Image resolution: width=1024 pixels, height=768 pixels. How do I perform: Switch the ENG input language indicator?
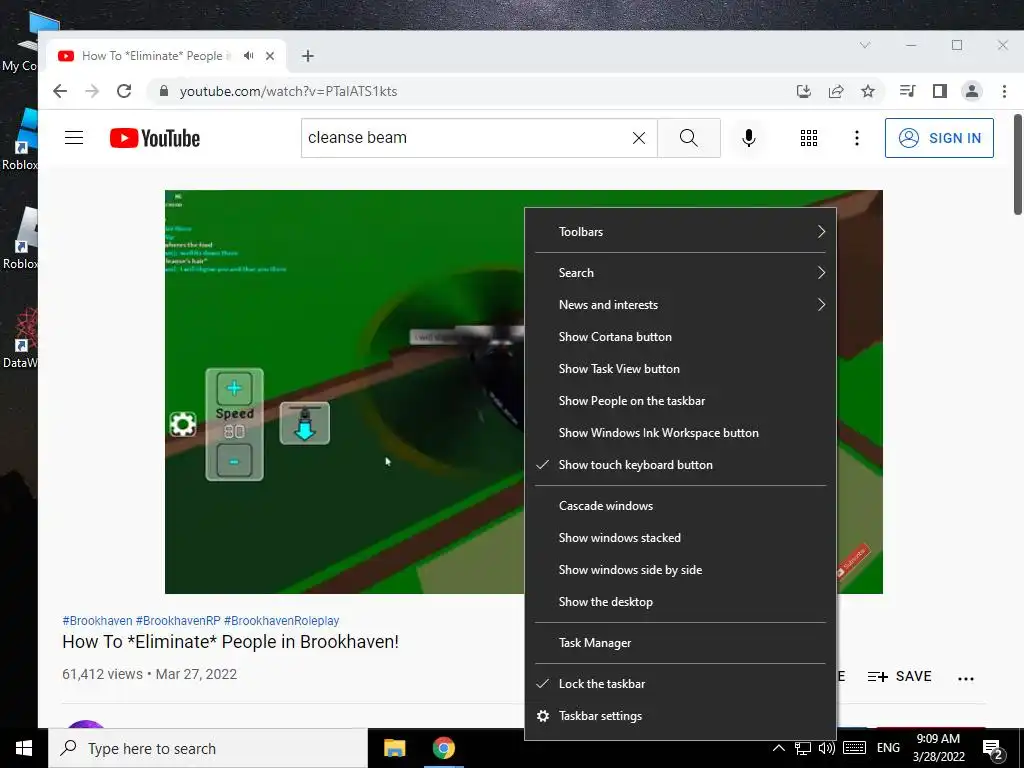pyautogui.click(x=888, y=748)
